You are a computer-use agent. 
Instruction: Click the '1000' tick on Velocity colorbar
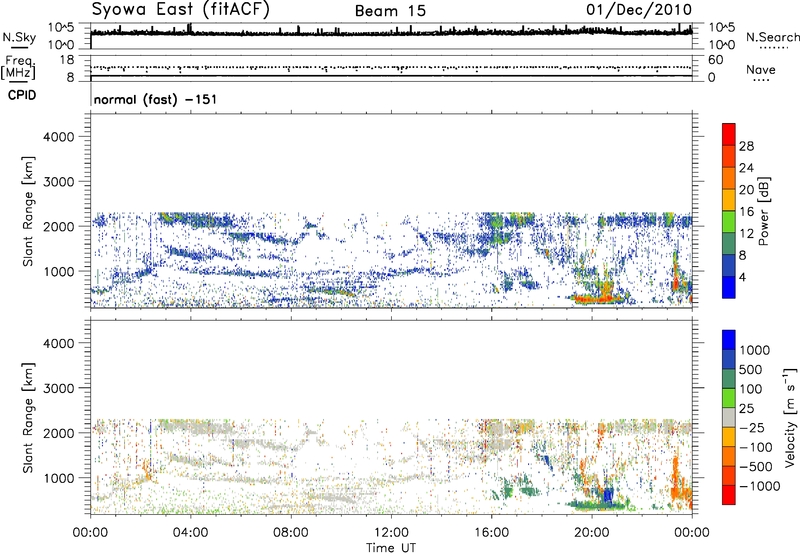755,350
